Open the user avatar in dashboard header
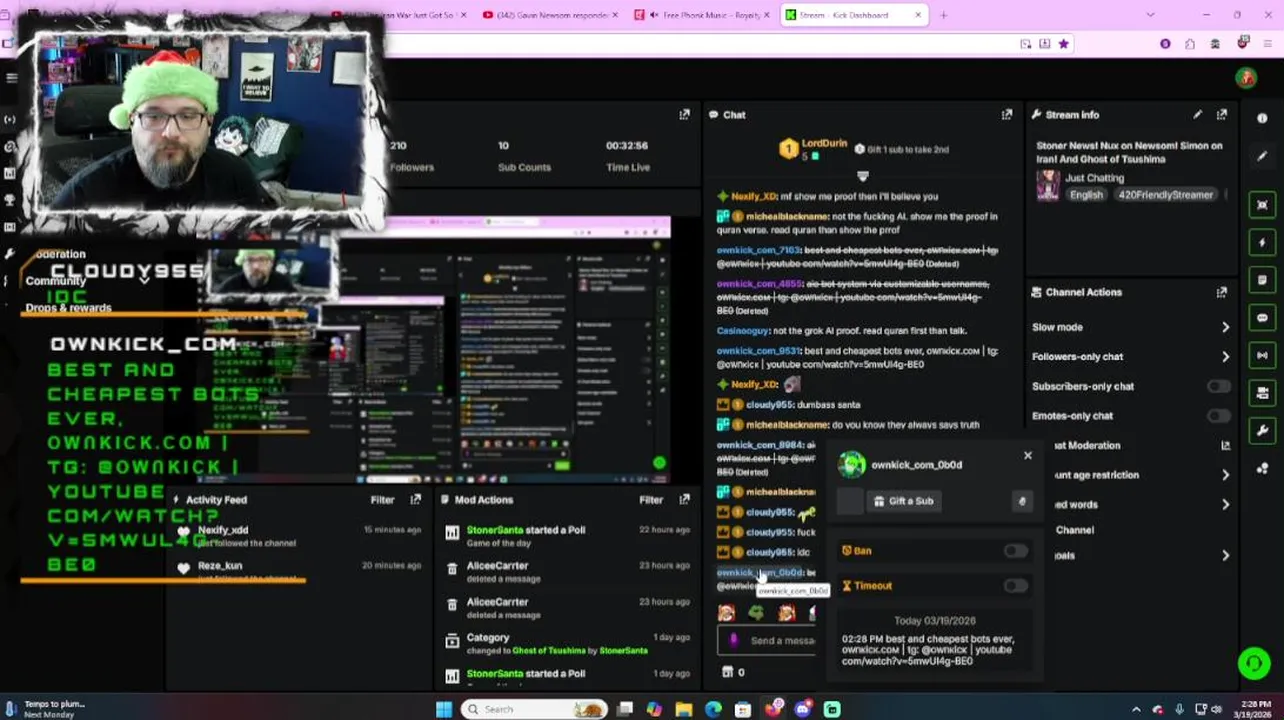This screenshot has width=1284, height=720. [1245, 77]
